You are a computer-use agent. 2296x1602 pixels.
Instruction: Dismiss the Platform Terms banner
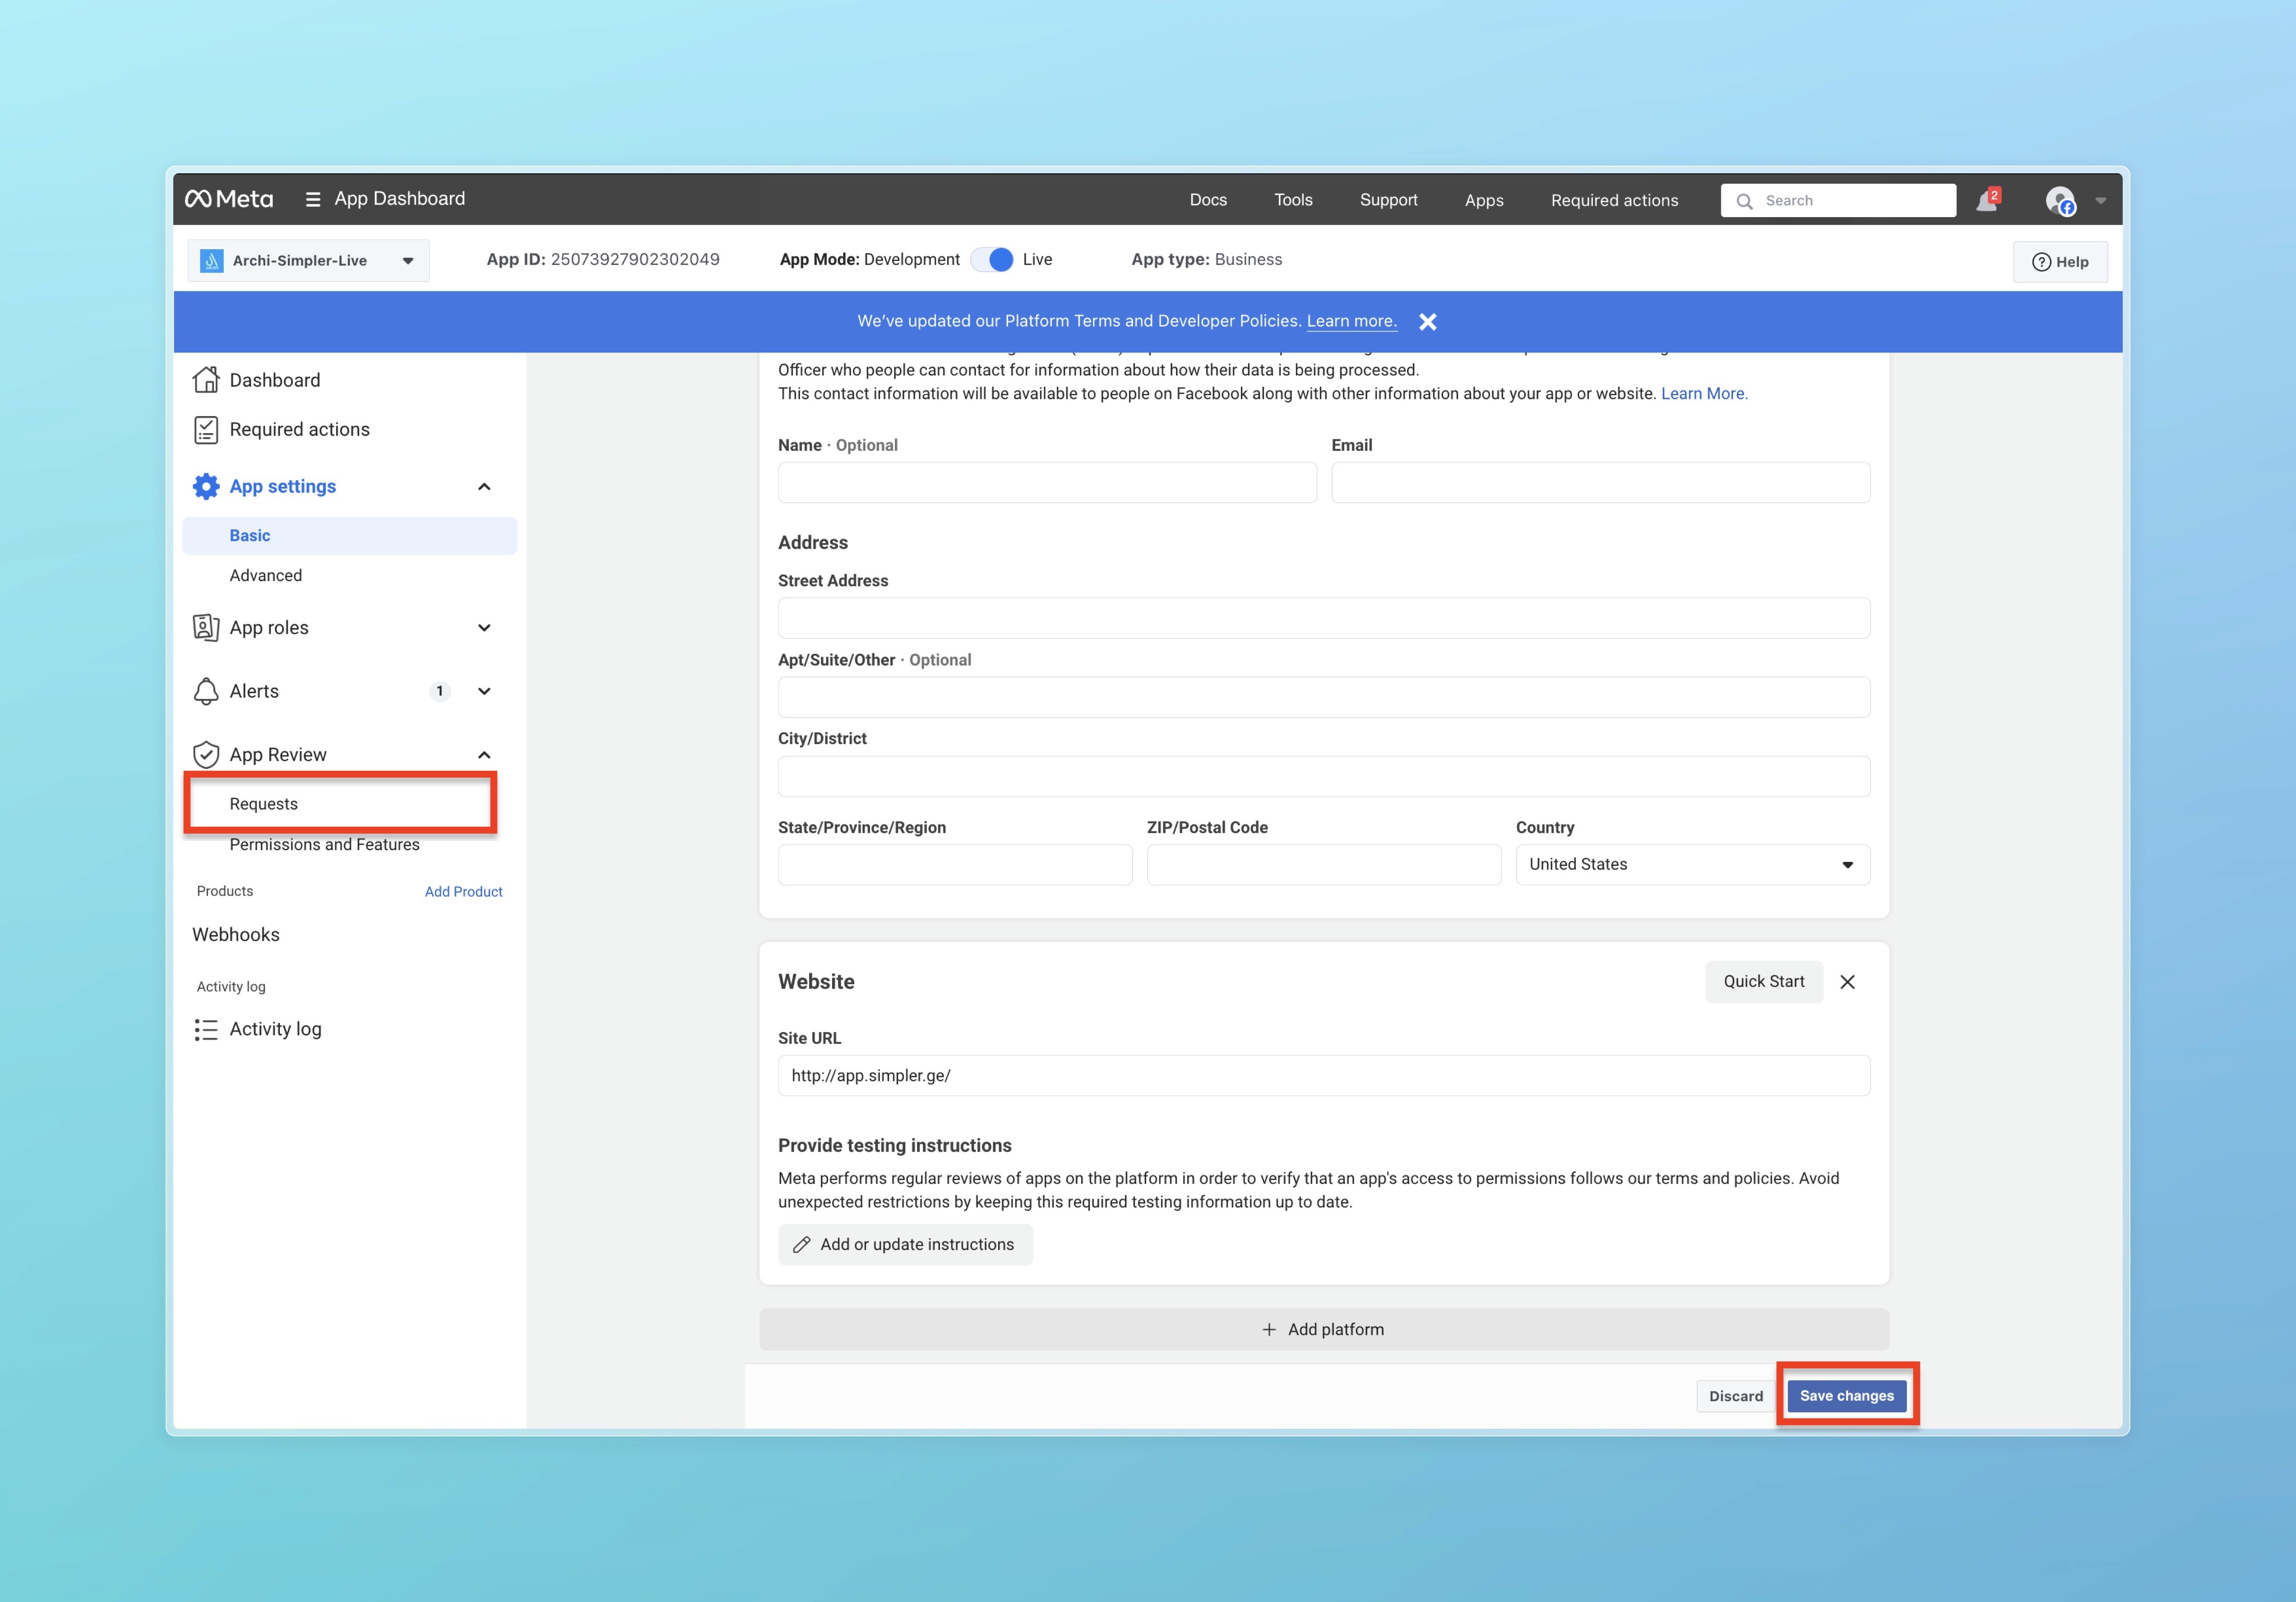(x=1427, y=322)
